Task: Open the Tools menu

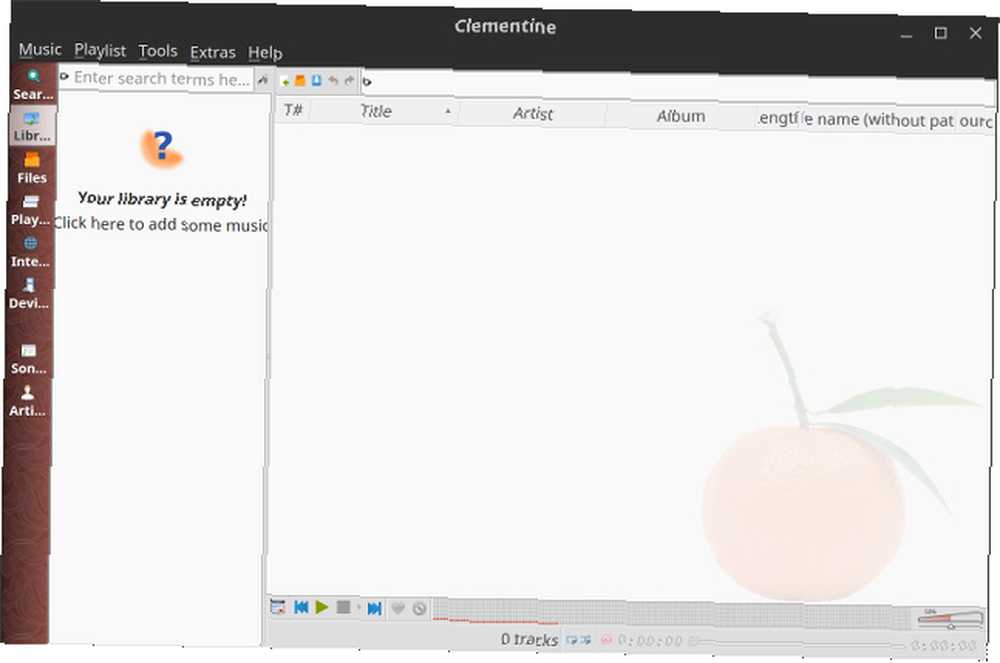Action: [158, 51]
